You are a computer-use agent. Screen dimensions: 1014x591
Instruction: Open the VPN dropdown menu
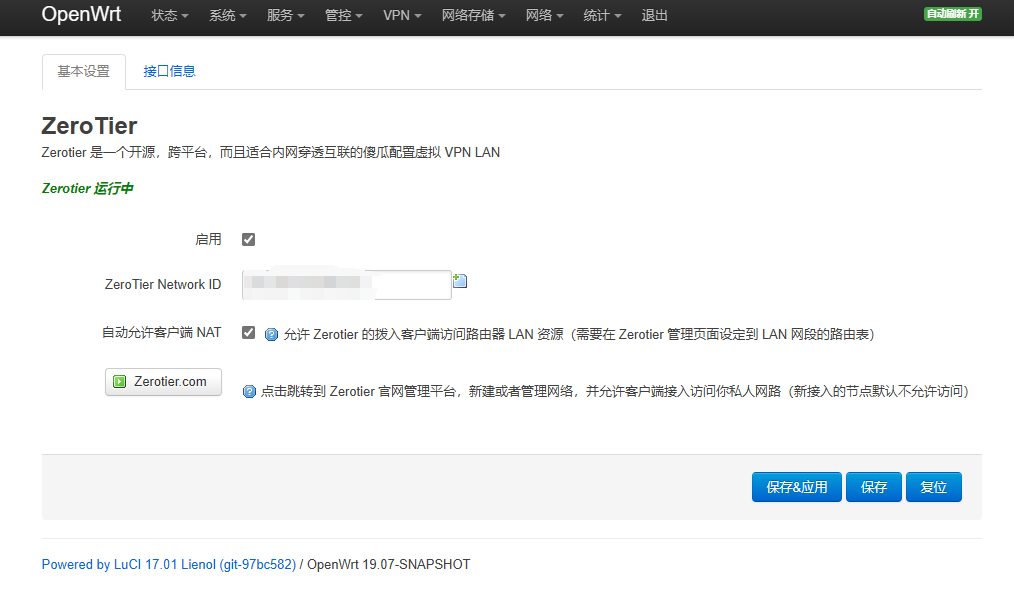pyautogui.click(x=402, y=16)
